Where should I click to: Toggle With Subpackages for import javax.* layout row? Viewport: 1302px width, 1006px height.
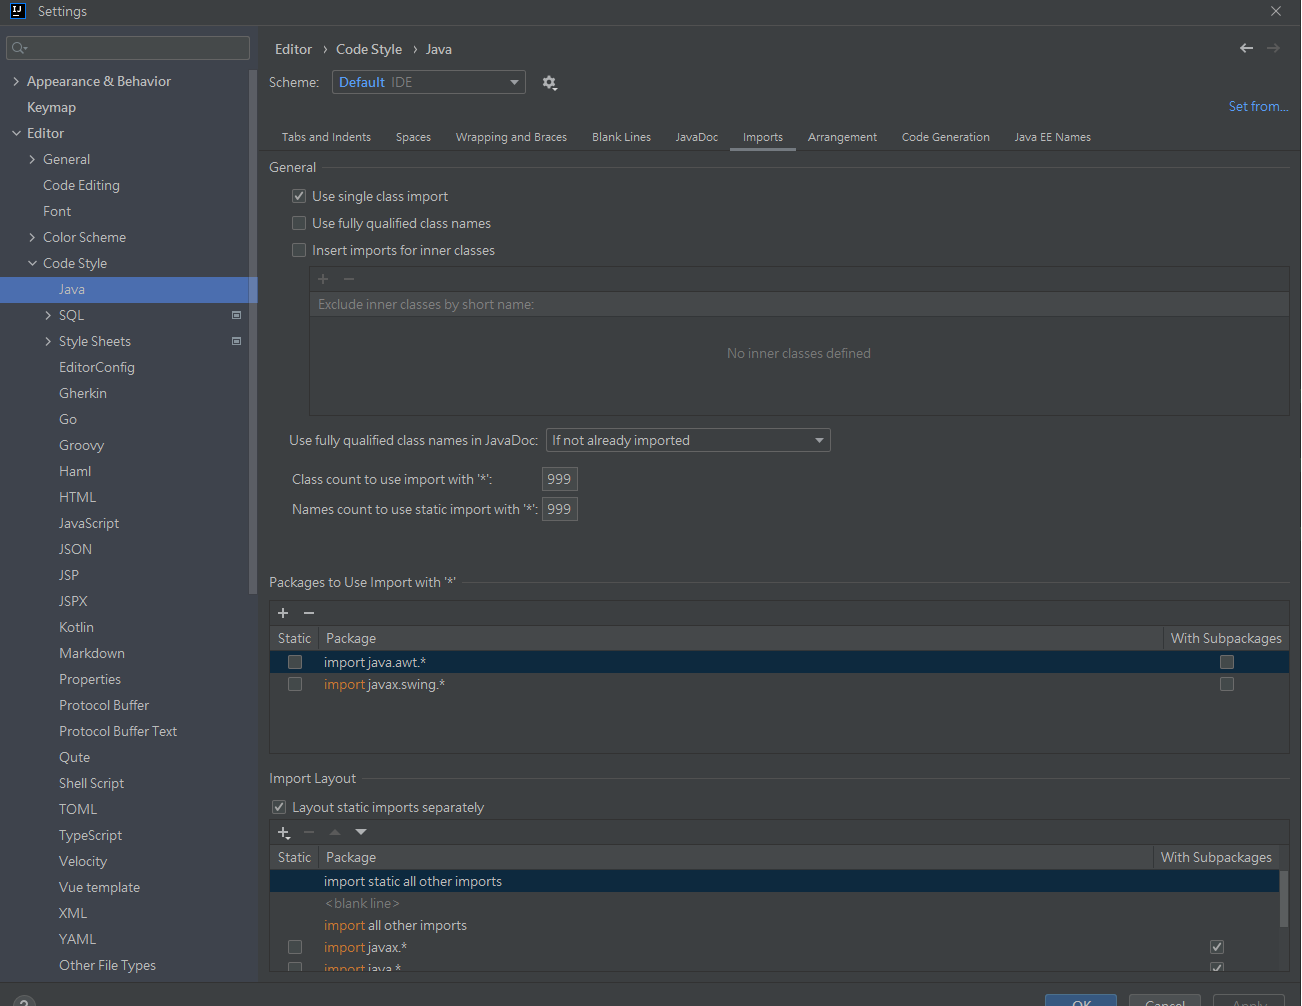(x=1217, y=947)
